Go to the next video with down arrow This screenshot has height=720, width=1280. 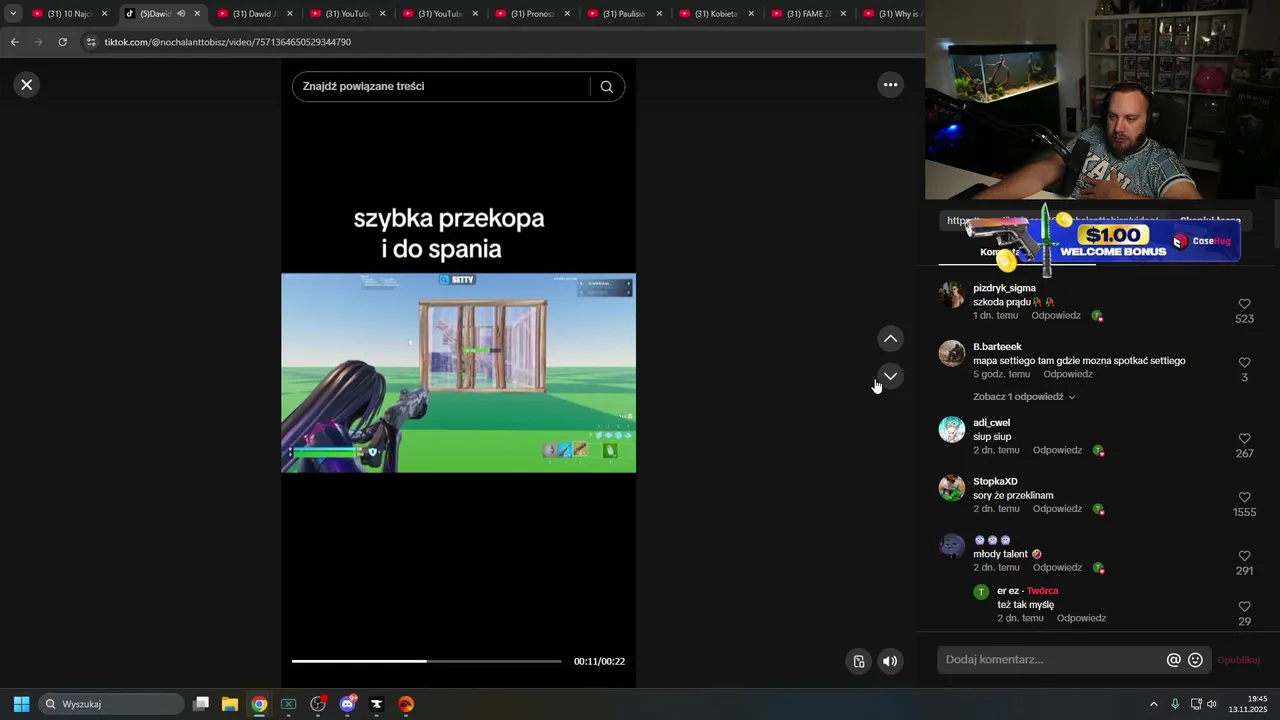click(x=890, y=376)
